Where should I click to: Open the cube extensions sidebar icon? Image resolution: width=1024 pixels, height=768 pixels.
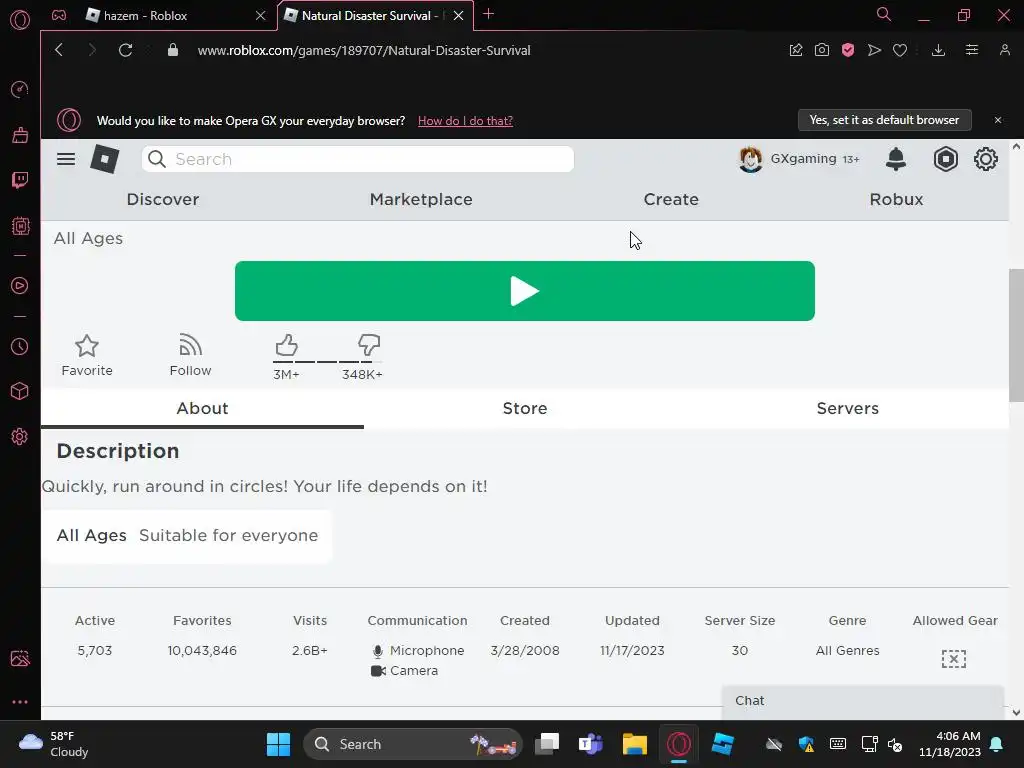pyautogui.click(x=20, y=391)
